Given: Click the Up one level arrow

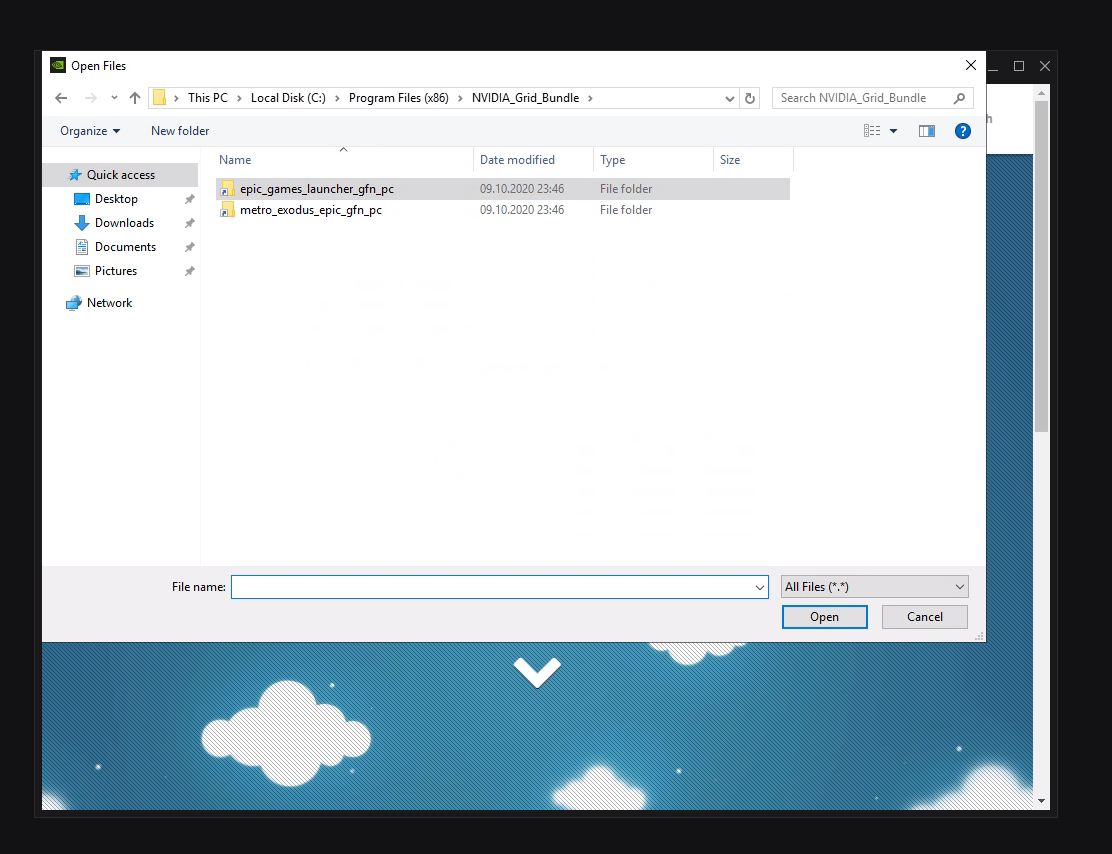Looking at the screenshot, I should click(x=135, y=98).
